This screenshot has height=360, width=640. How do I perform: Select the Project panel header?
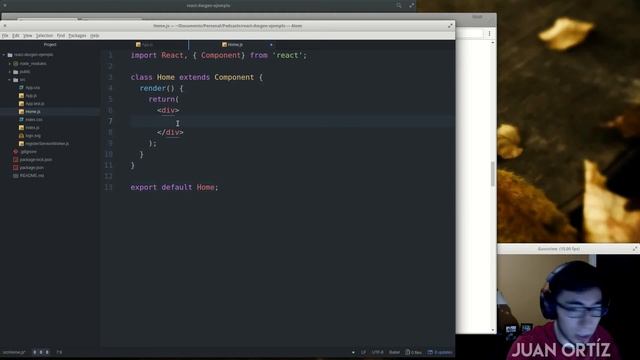(50, 44)
